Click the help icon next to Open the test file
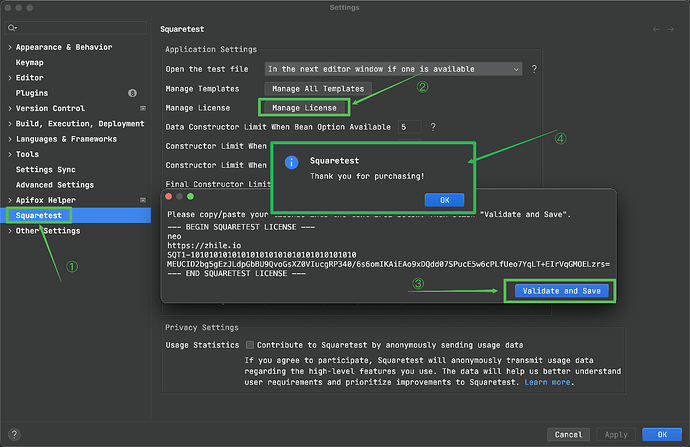 click(x=534, y=69)
